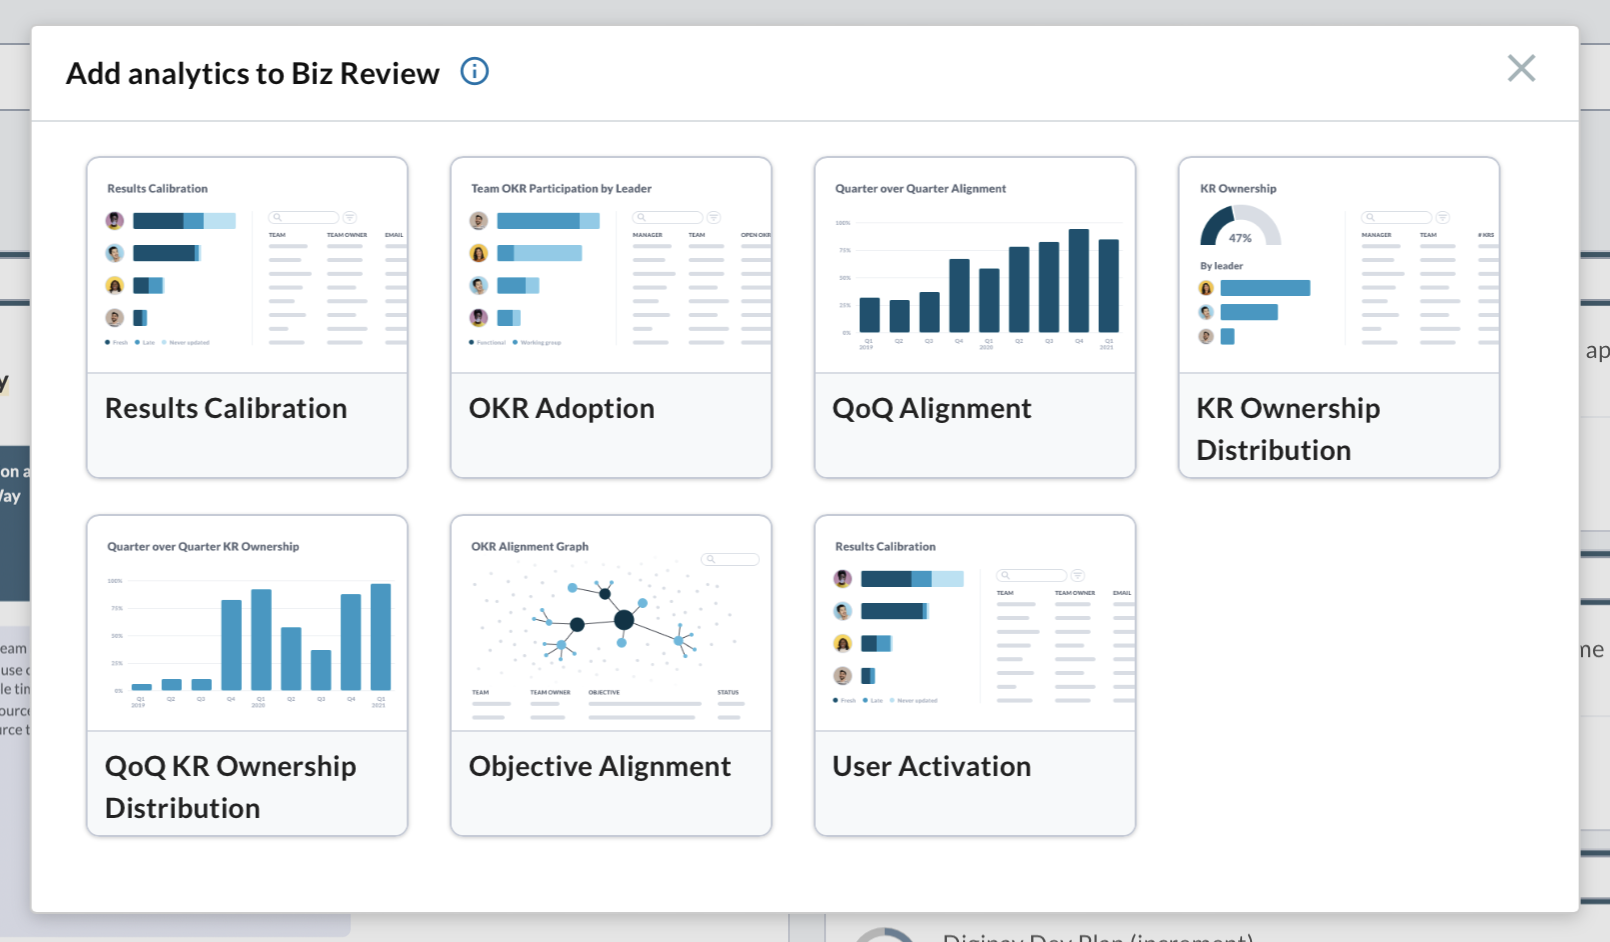Image resolution: width=1610 pixels, height=942 pixels.
Task: Click the QoQ KR Ownership Distribution title
Action: pos(231,787)
